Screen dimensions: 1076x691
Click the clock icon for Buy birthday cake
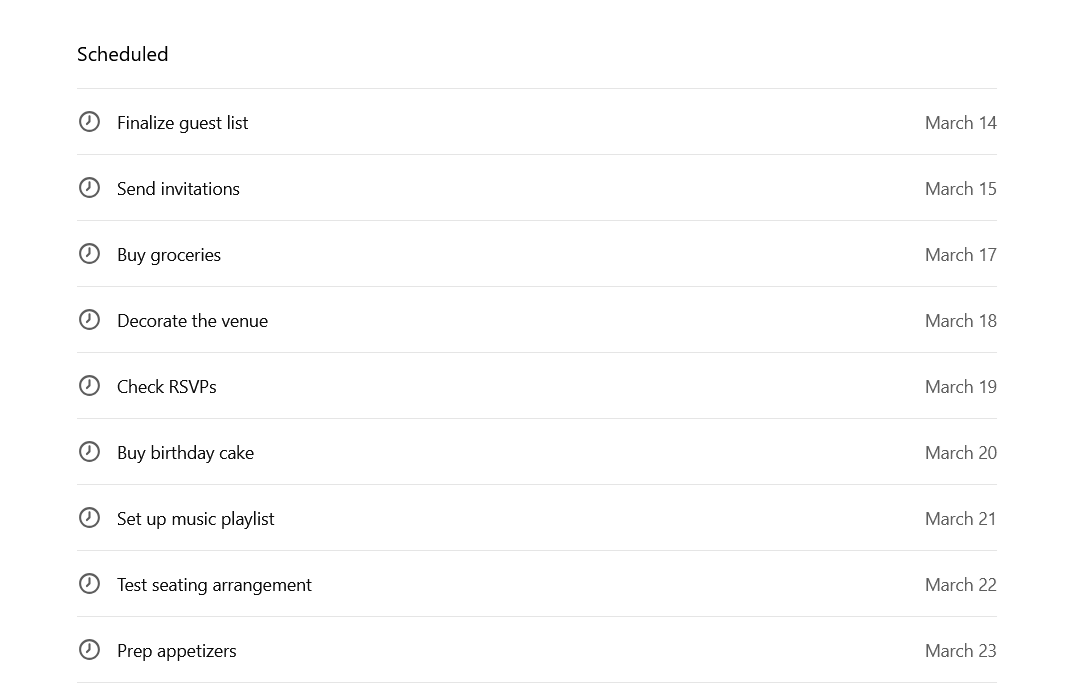[x=89, y=451]
